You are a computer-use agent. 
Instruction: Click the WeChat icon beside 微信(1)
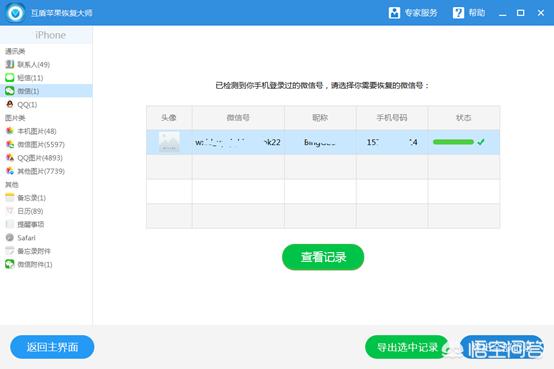tap(10, 91)
